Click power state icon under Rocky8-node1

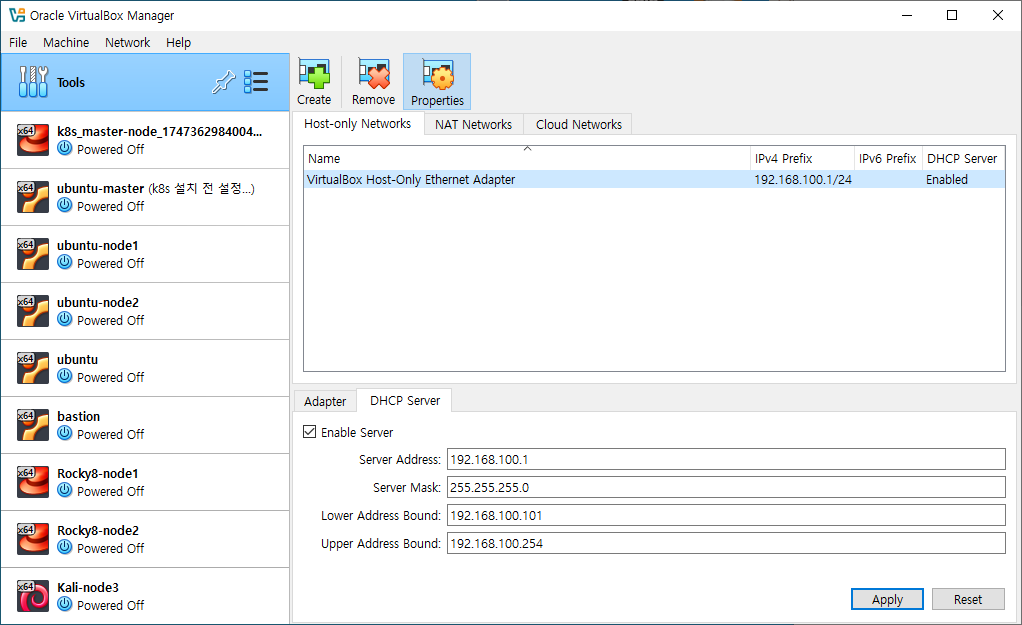point(65,490)
